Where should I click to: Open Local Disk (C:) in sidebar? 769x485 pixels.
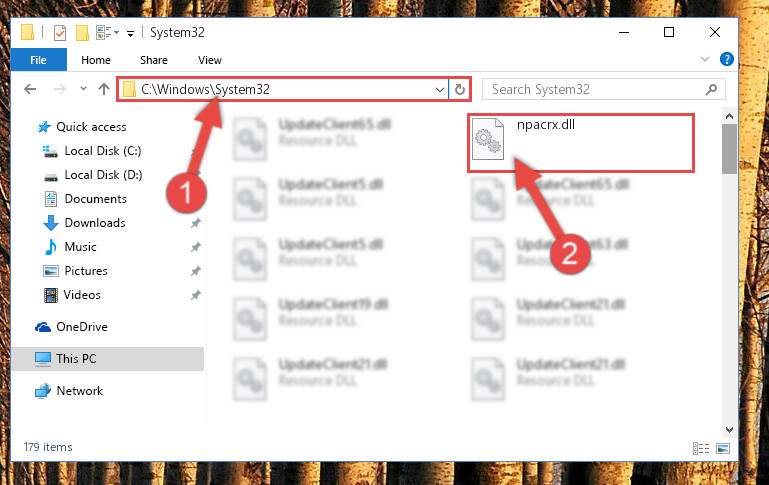coord(103,151)
